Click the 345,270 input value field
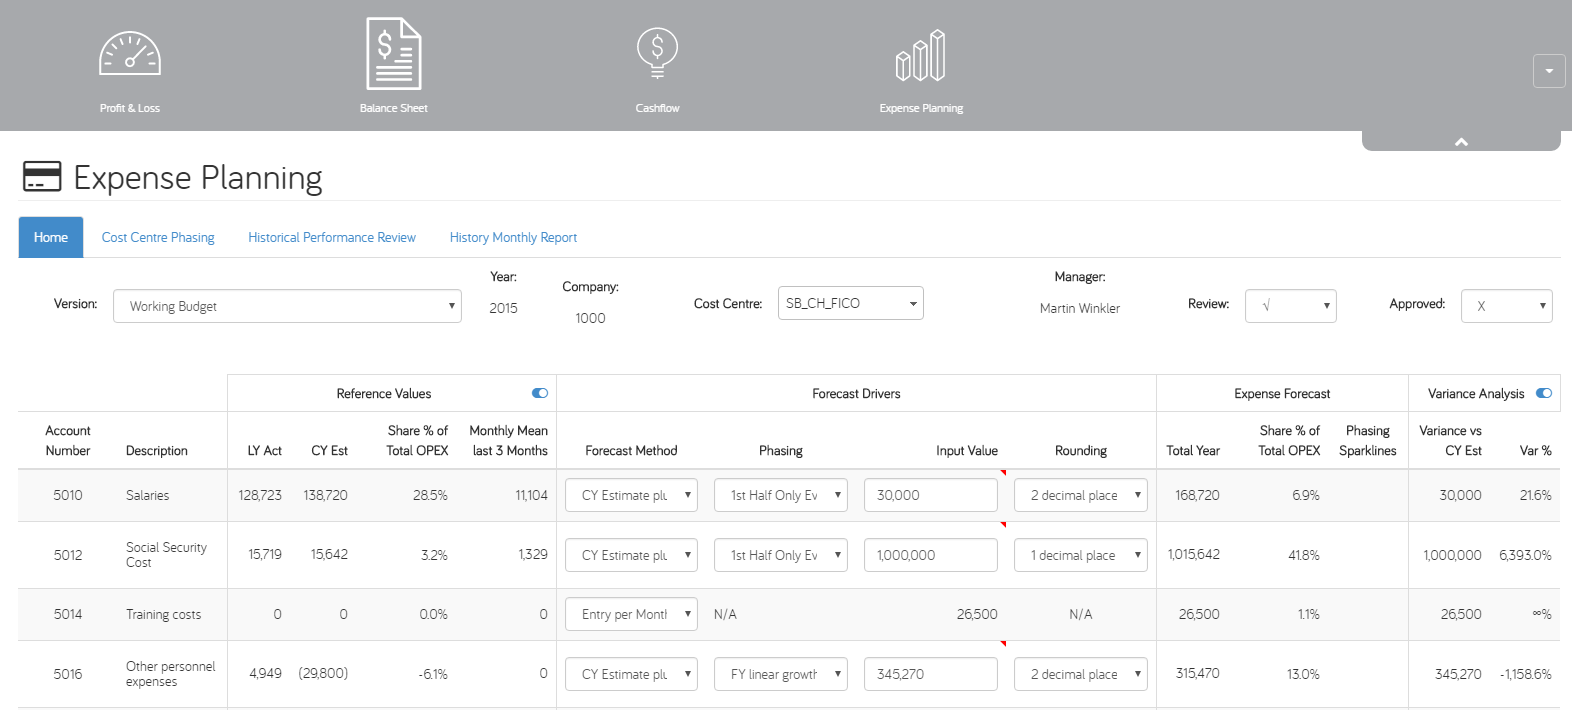 point(931,674)
